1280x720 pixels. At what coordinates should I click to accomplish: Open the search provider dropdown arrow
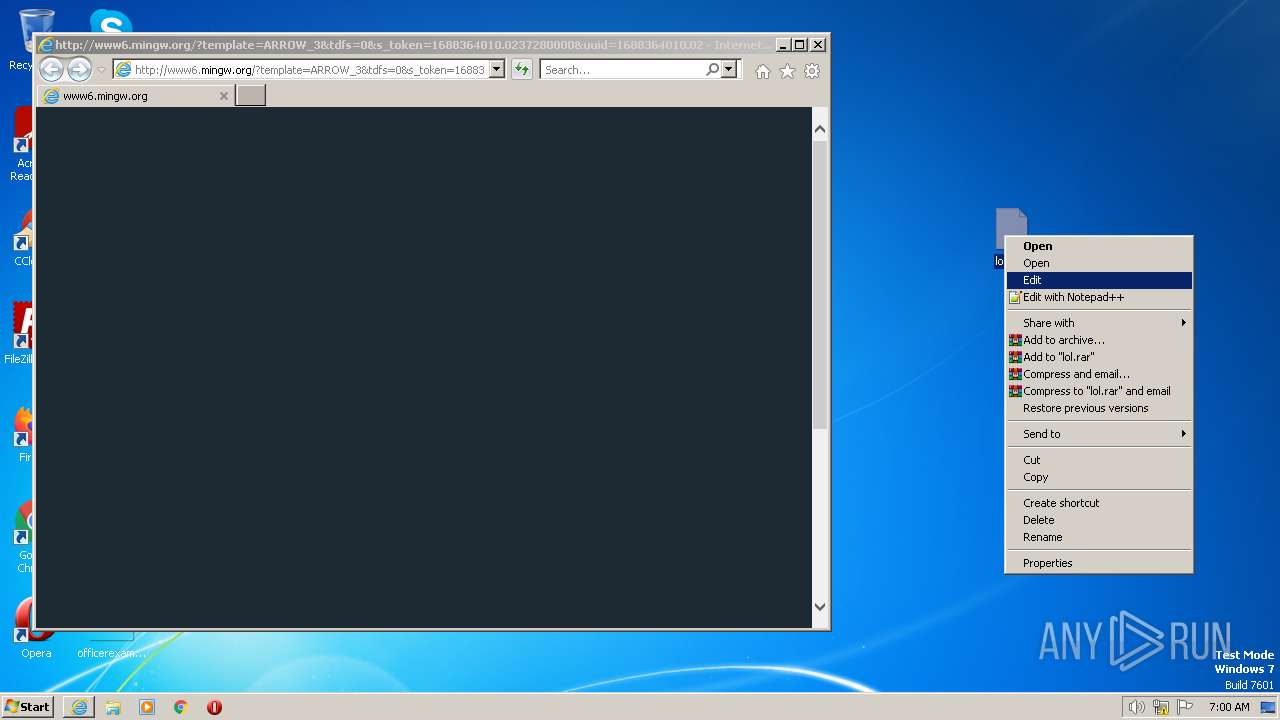coord(729,69)
